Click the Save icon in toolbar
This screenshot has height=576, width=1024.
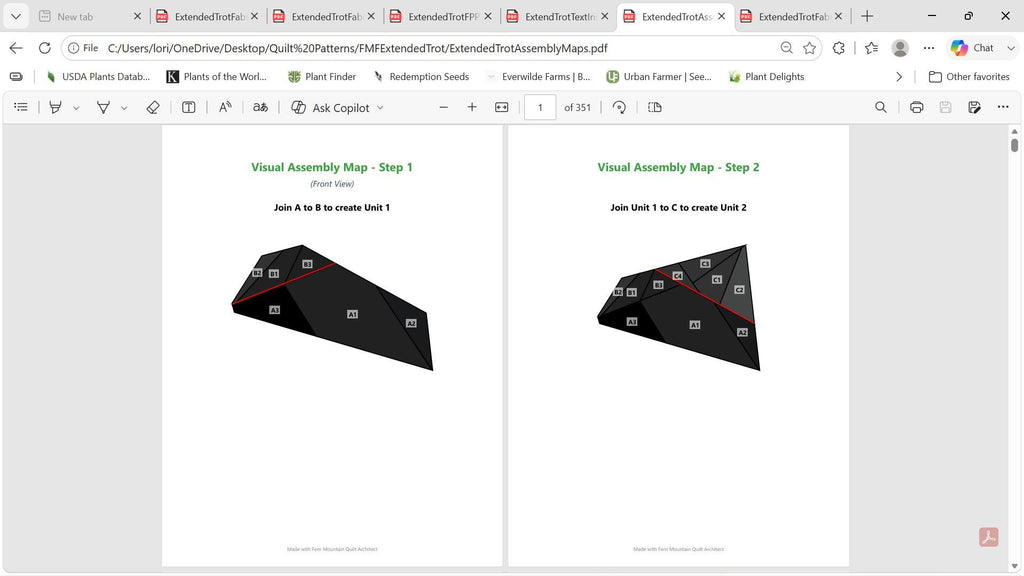pos(946,107)
